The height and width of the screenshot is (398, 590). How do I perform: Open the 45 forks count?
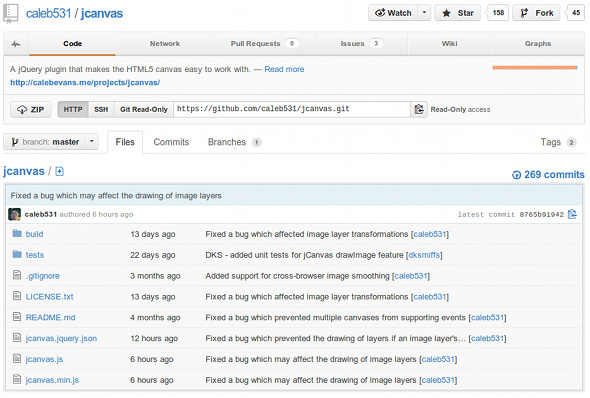pos(576,13)
